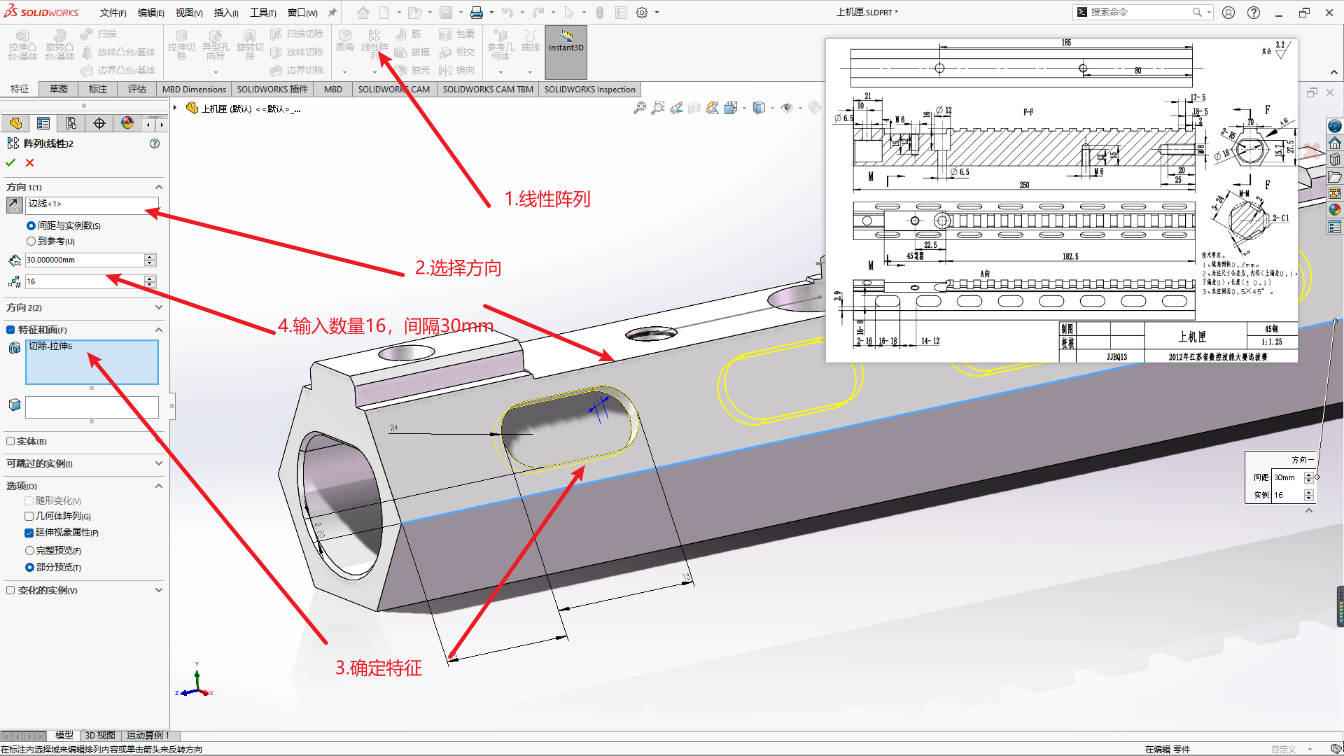Cancel the linear pattern with the red X
The width and height of the screenshot is (1344, 756).
point(30,162)
